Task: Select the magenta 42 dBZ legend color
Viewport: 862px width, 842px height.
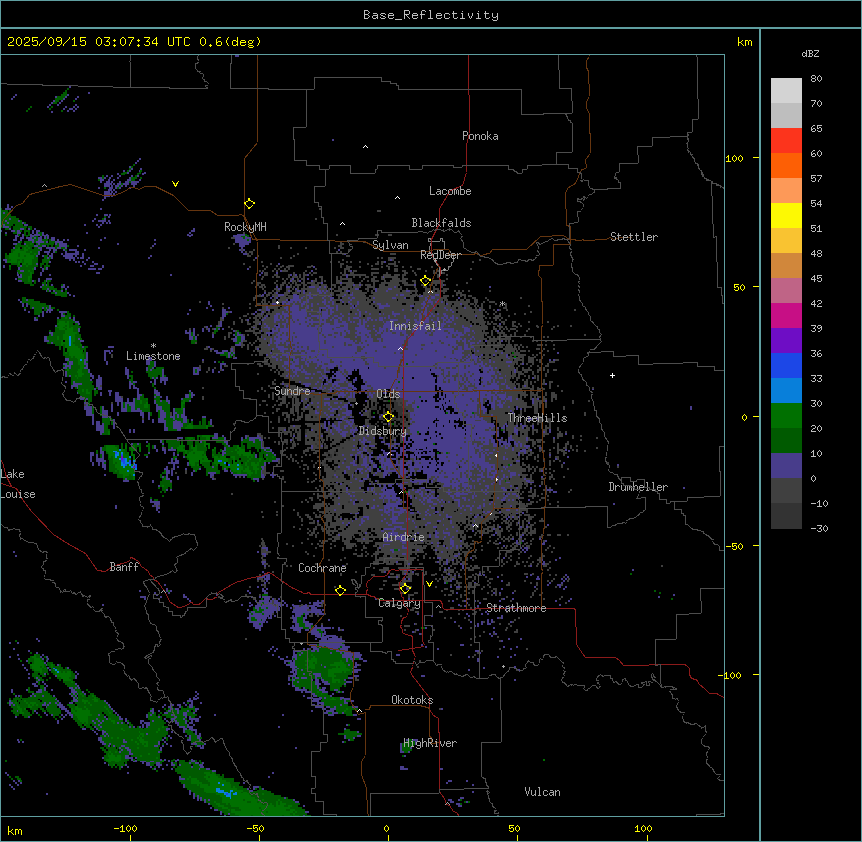Action: point(786,315)
